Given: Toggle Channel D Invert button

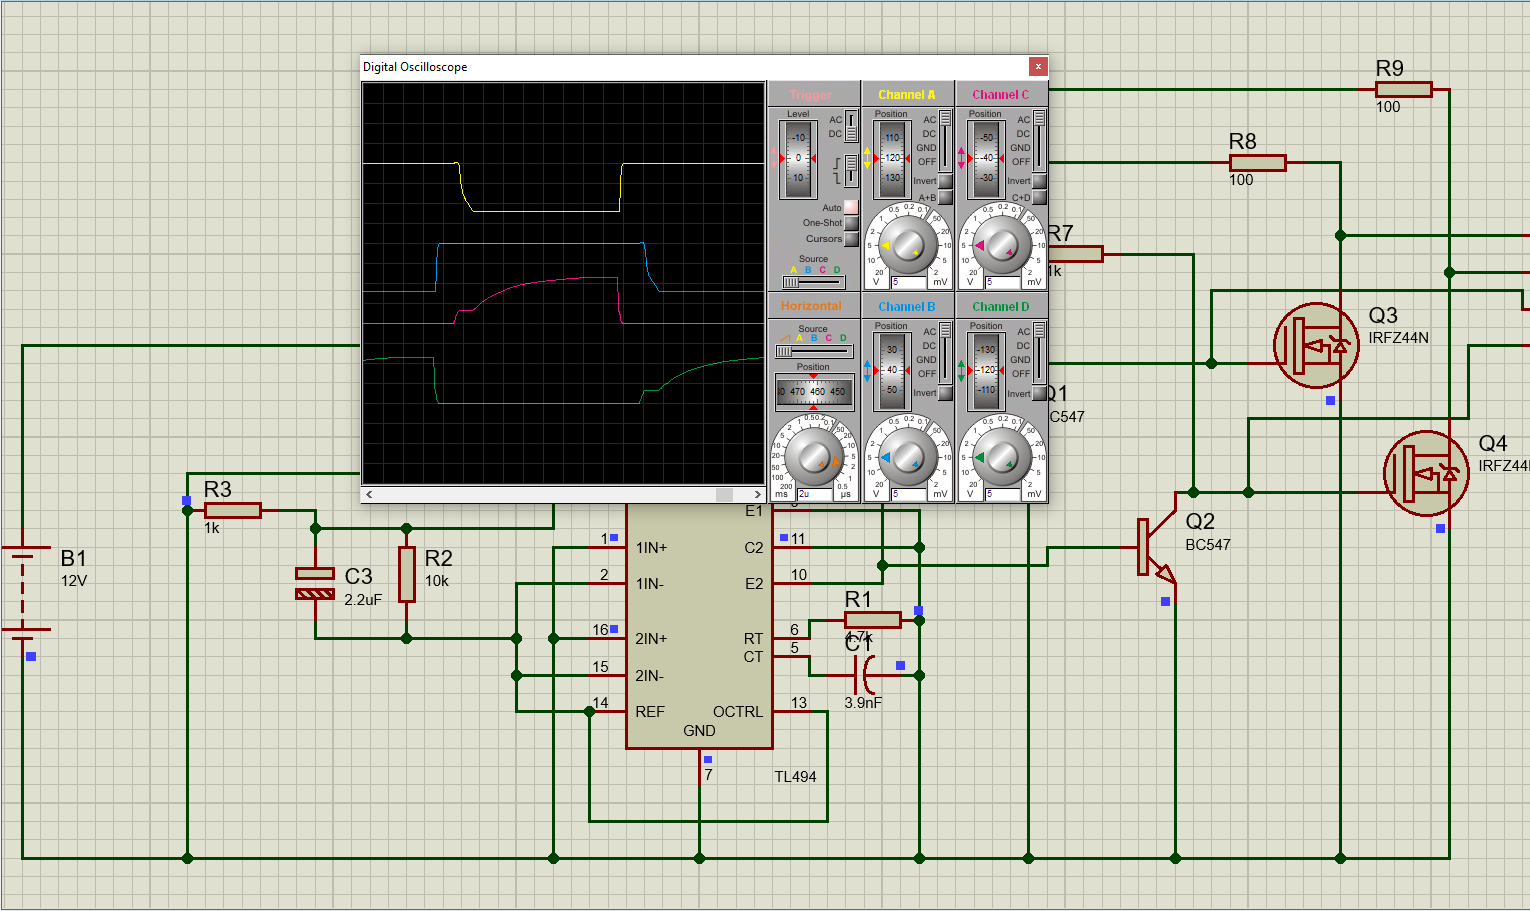Looking at the screenshot, I should tap(1039, 393).
